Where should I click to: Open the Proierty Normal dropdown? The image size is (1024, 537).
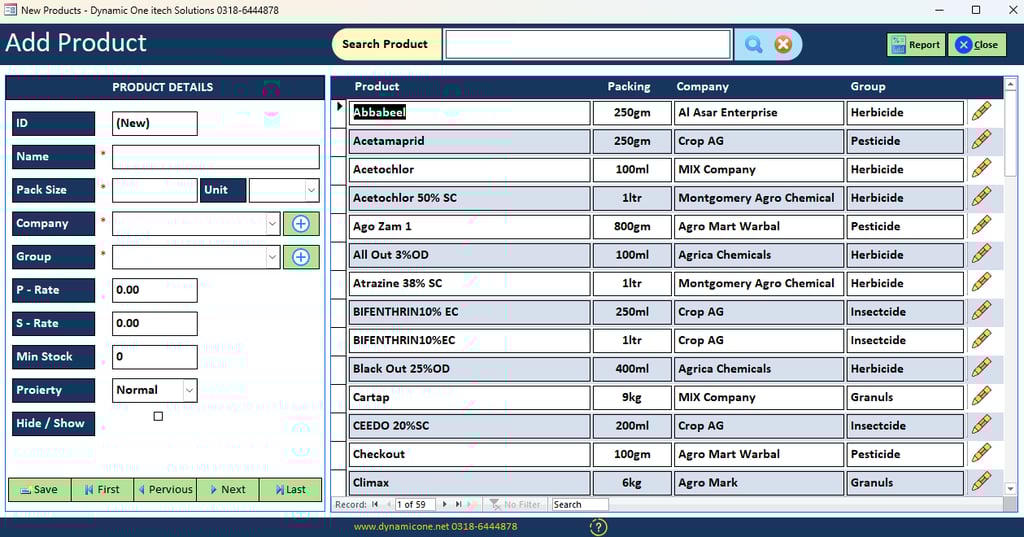(189, 390)
